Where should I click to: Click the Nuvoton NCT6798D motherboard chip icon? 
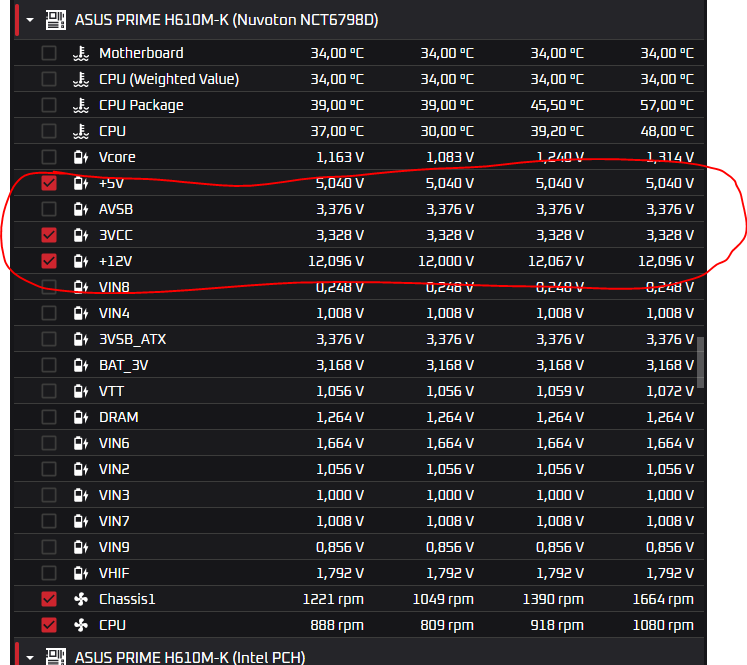(56, 20)
